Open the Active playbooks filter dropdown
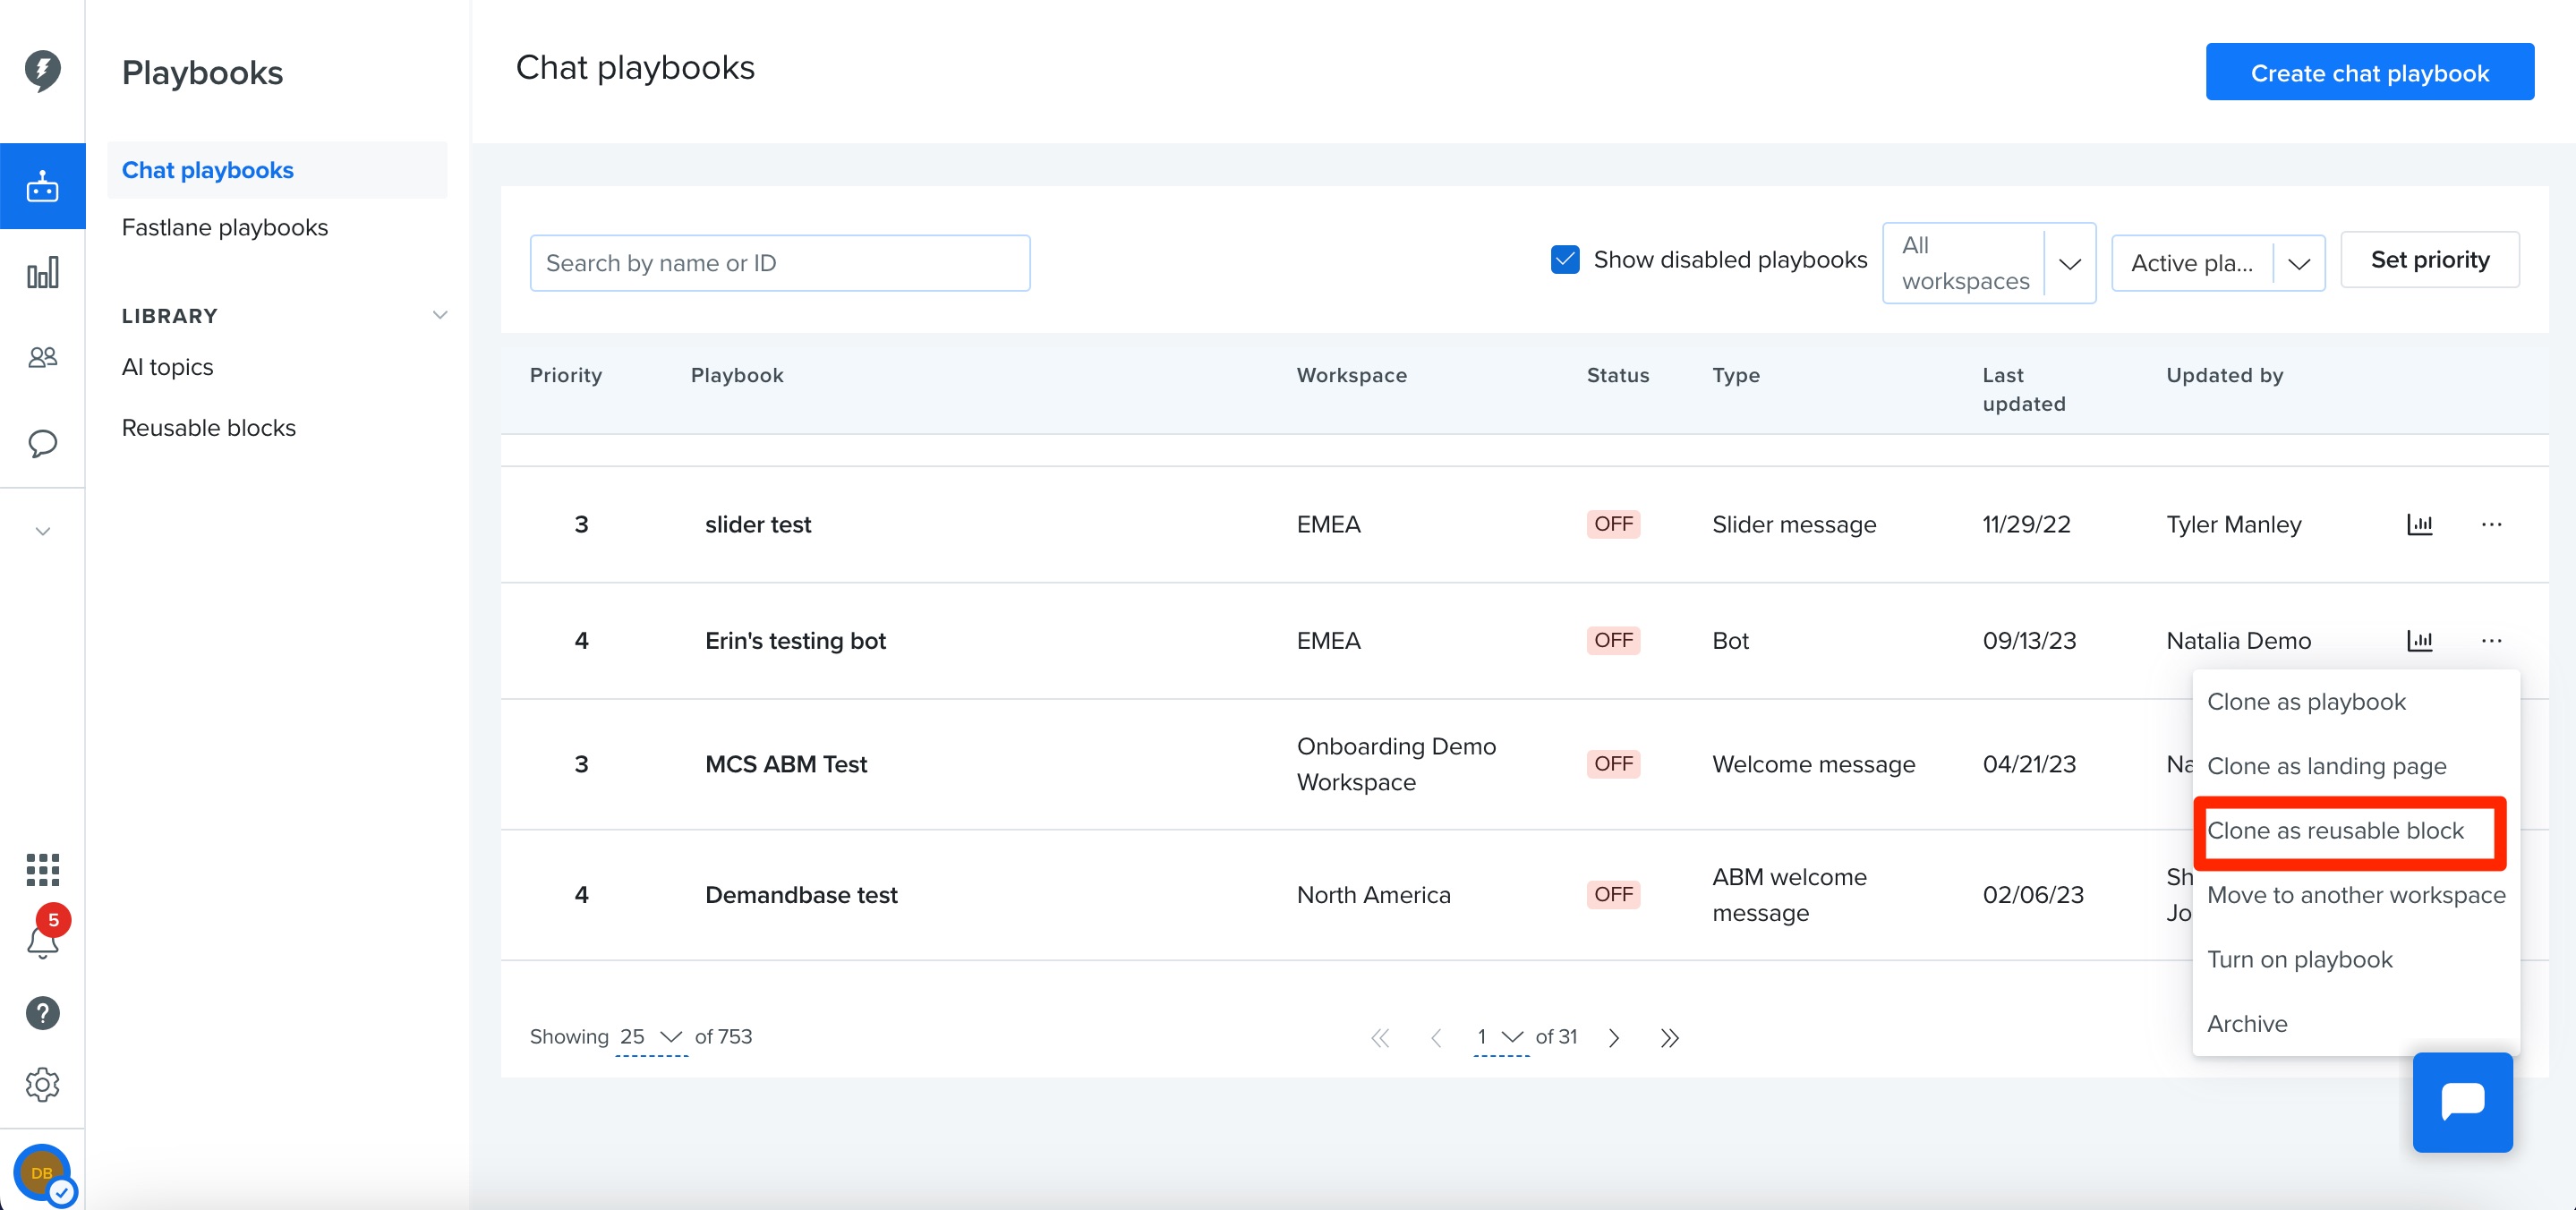The image size is (2576, 1210). 2217,263
